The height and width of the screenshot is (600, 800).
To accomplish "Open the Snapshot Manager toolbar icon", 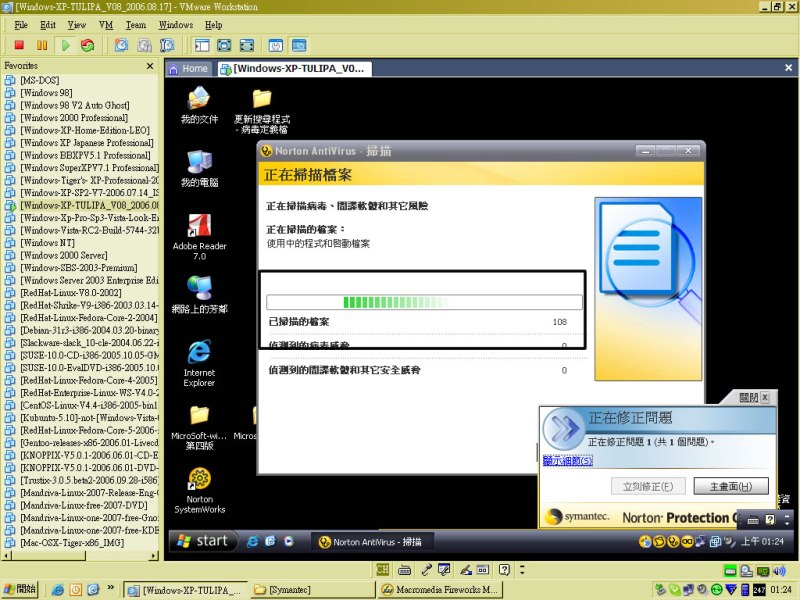I will [167, 45].
